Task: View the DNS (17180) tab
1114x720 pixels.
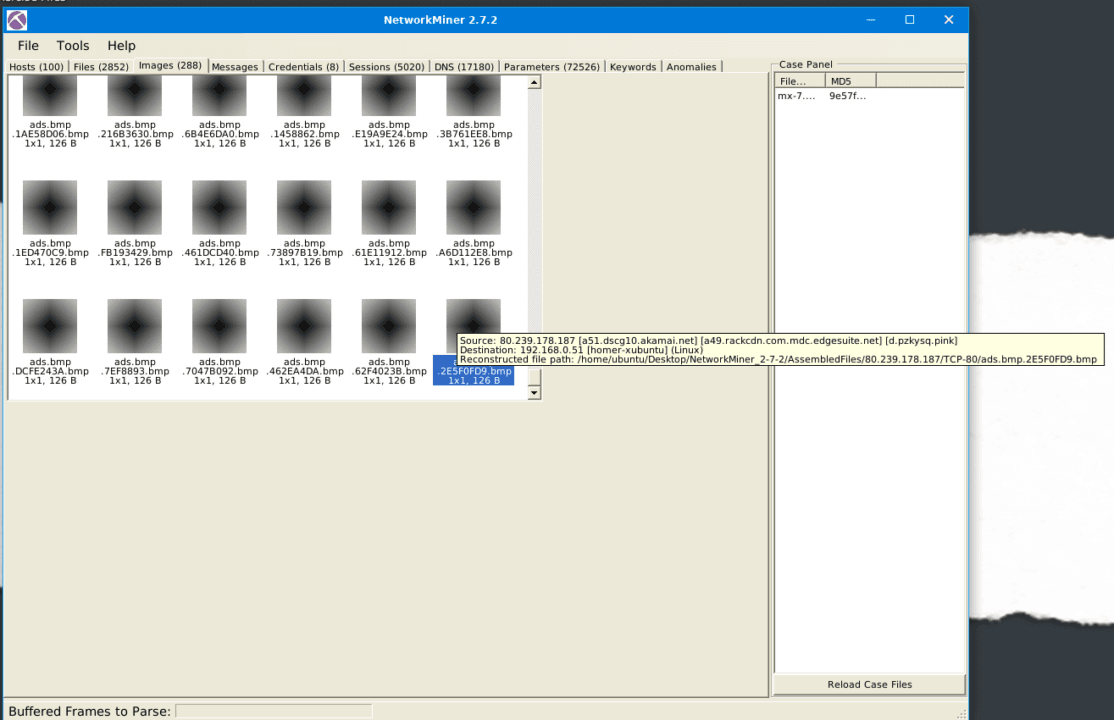Action: click(462, 66)
